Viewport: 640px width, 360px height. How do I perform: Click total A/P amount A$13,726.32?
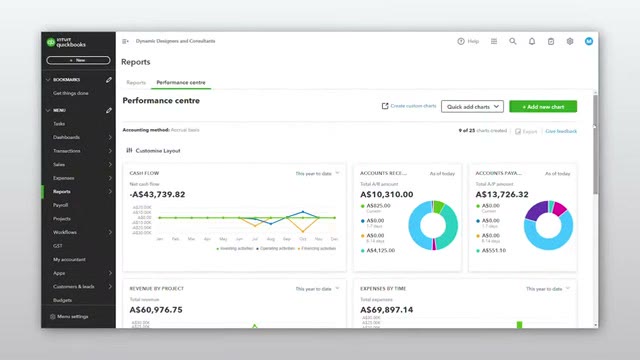(502, 195)
